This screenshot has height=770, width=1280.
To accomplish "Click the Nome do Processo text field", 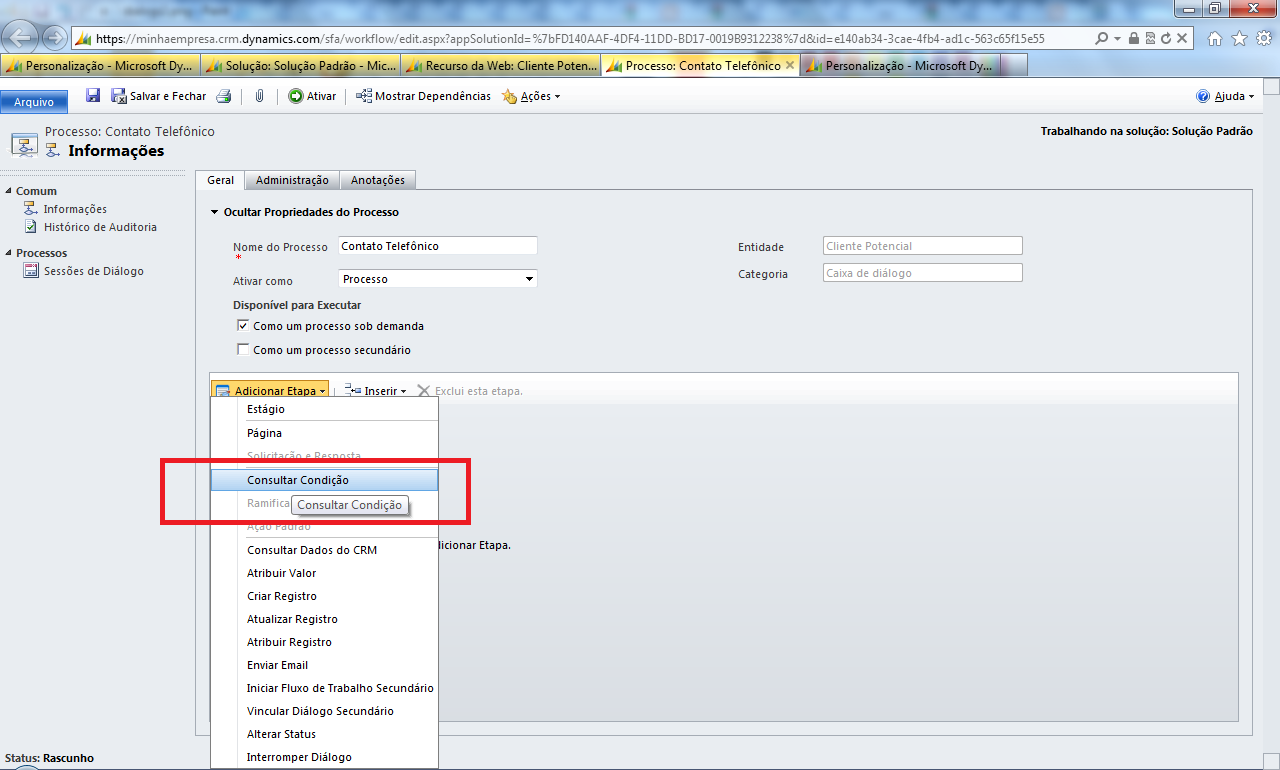I will (437, 246).
